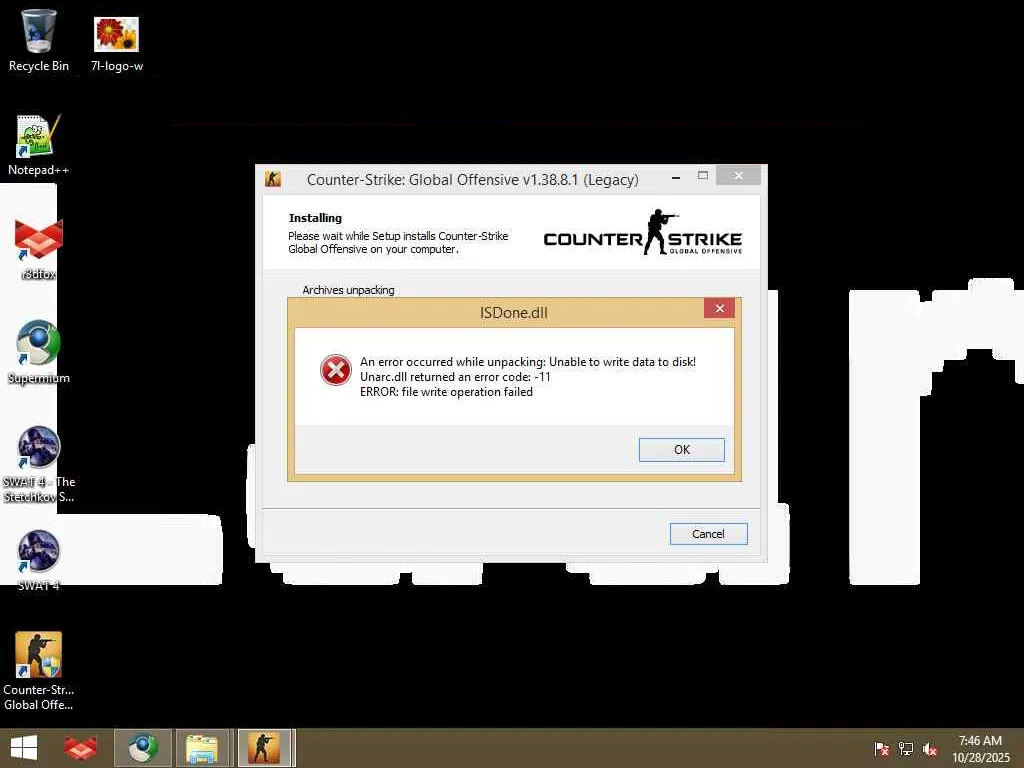Open the Recycle Bin desktop icon
The image size is (1024, 768).
[39, 40]
